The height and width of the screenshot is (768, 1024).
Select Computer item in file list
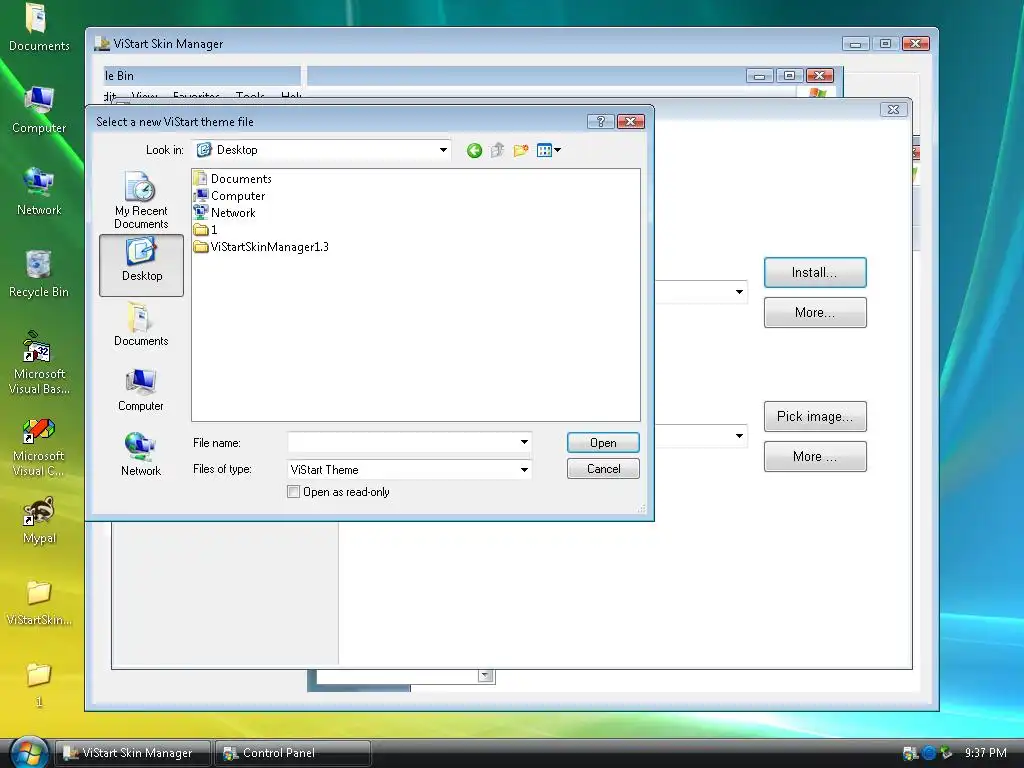(x=229, y=195)
